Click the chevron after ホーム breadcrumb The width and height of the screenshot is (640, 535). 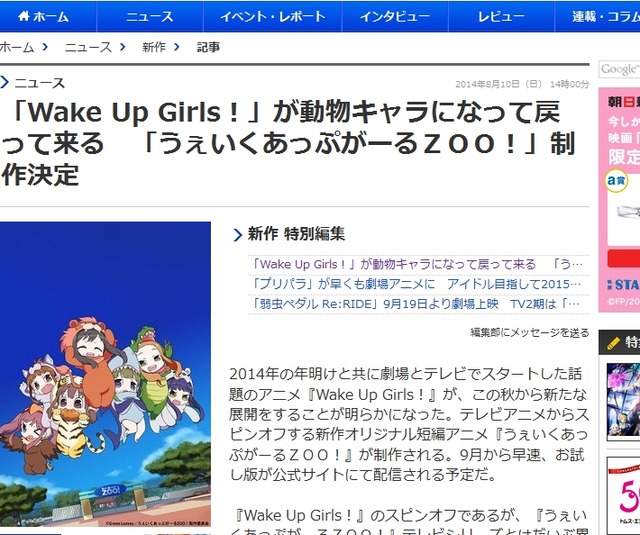(x=45, y=47)
